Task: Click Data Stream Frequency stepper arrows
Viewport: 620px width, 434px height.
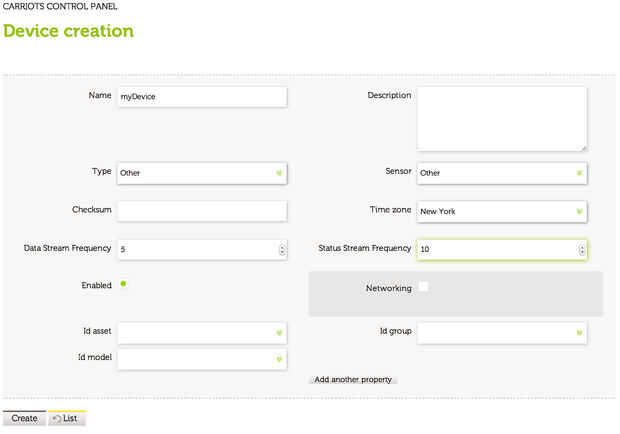Action: coord(281,249)
